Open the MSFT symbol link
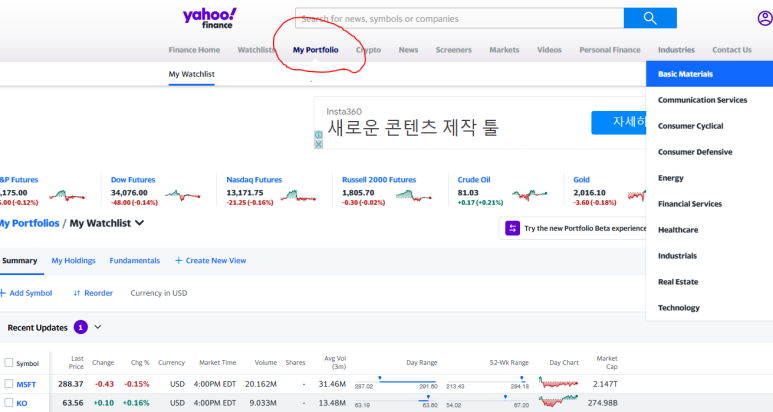Screen dimensions: 773x412 click(26, 384)
